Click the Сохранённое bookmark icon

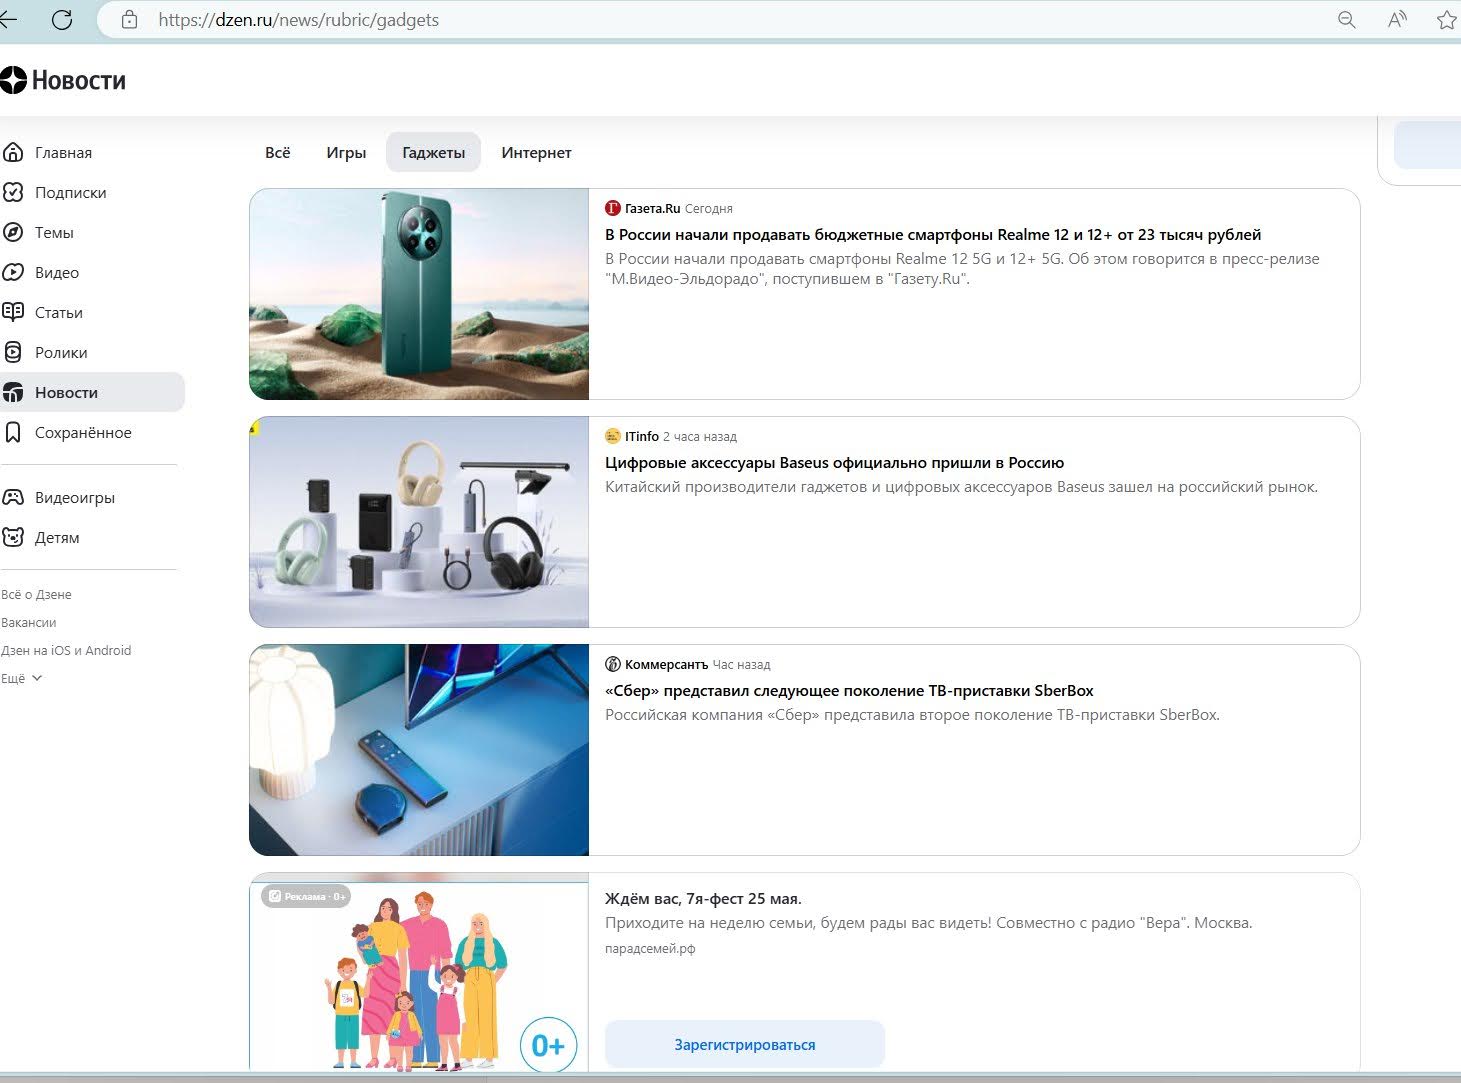[13, 432]
